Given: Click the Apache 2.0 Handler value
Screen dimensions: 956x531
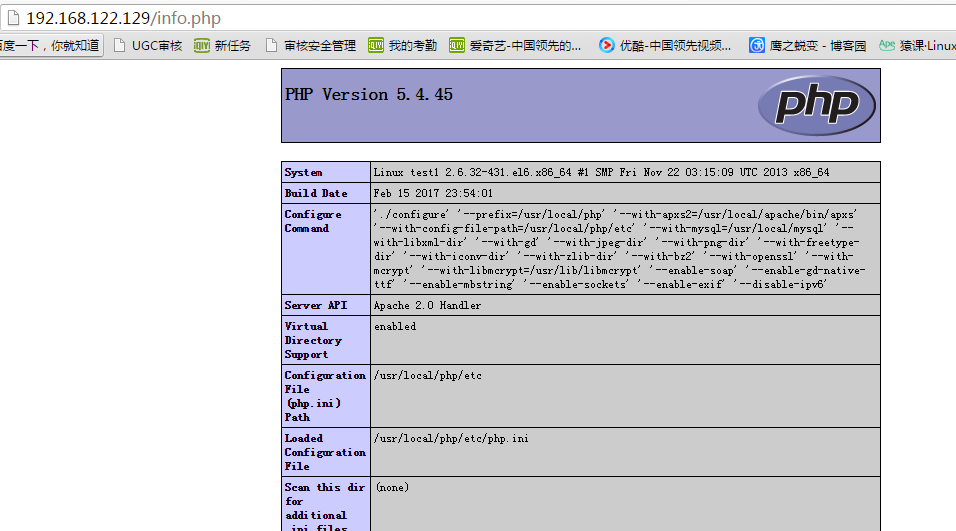Looking at the screenshot, I should click(427, 305).
